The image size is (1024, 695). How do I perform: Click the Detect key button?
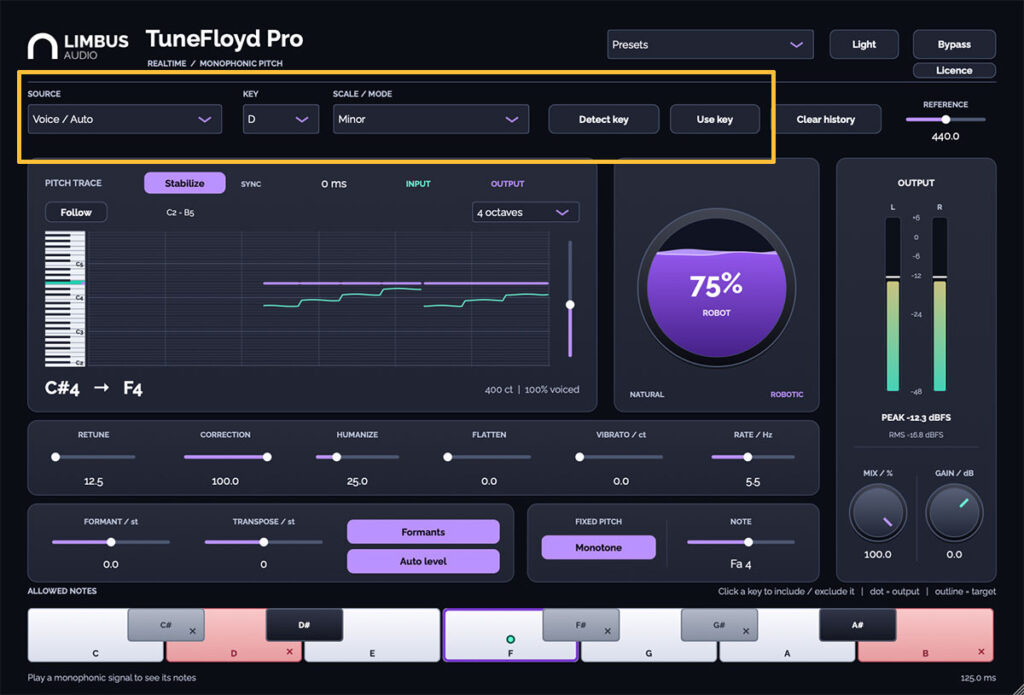[x=603, y=120]
